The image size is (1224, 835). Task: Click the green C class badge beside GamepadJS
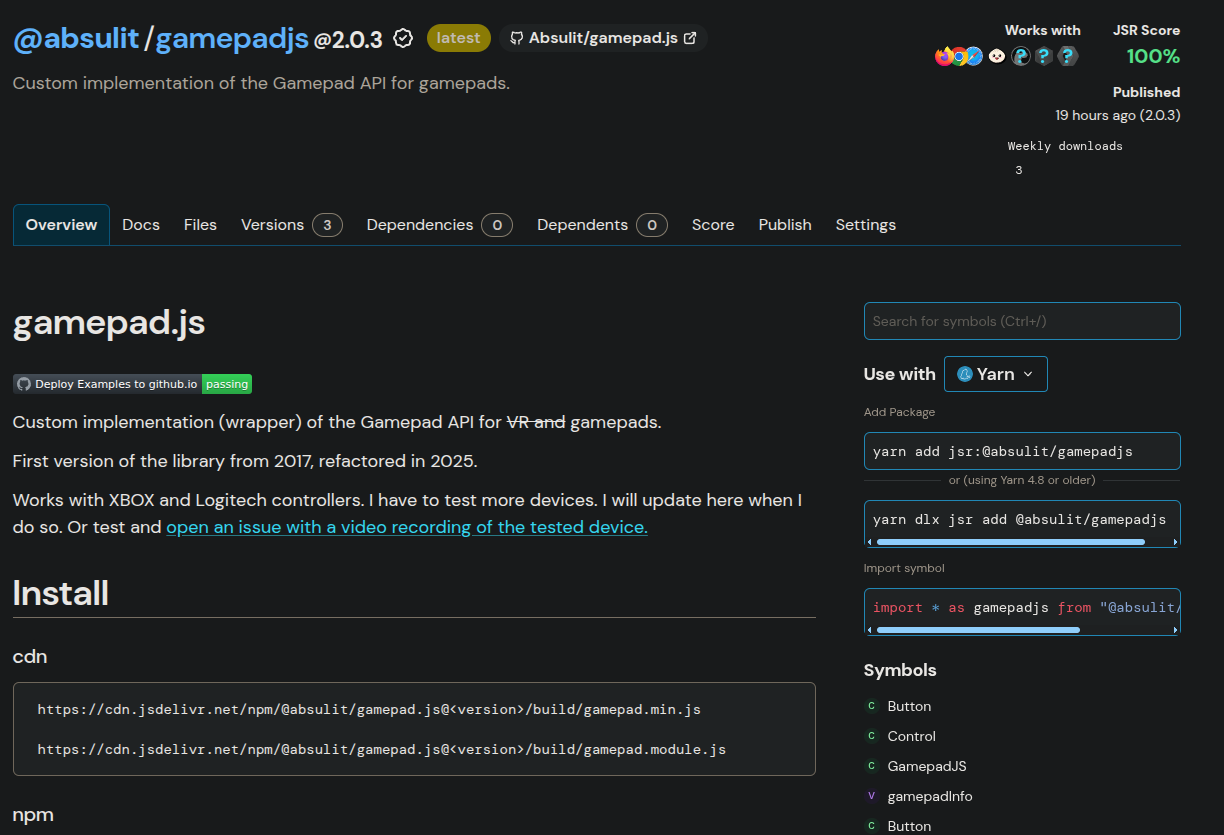click(871, 766)
